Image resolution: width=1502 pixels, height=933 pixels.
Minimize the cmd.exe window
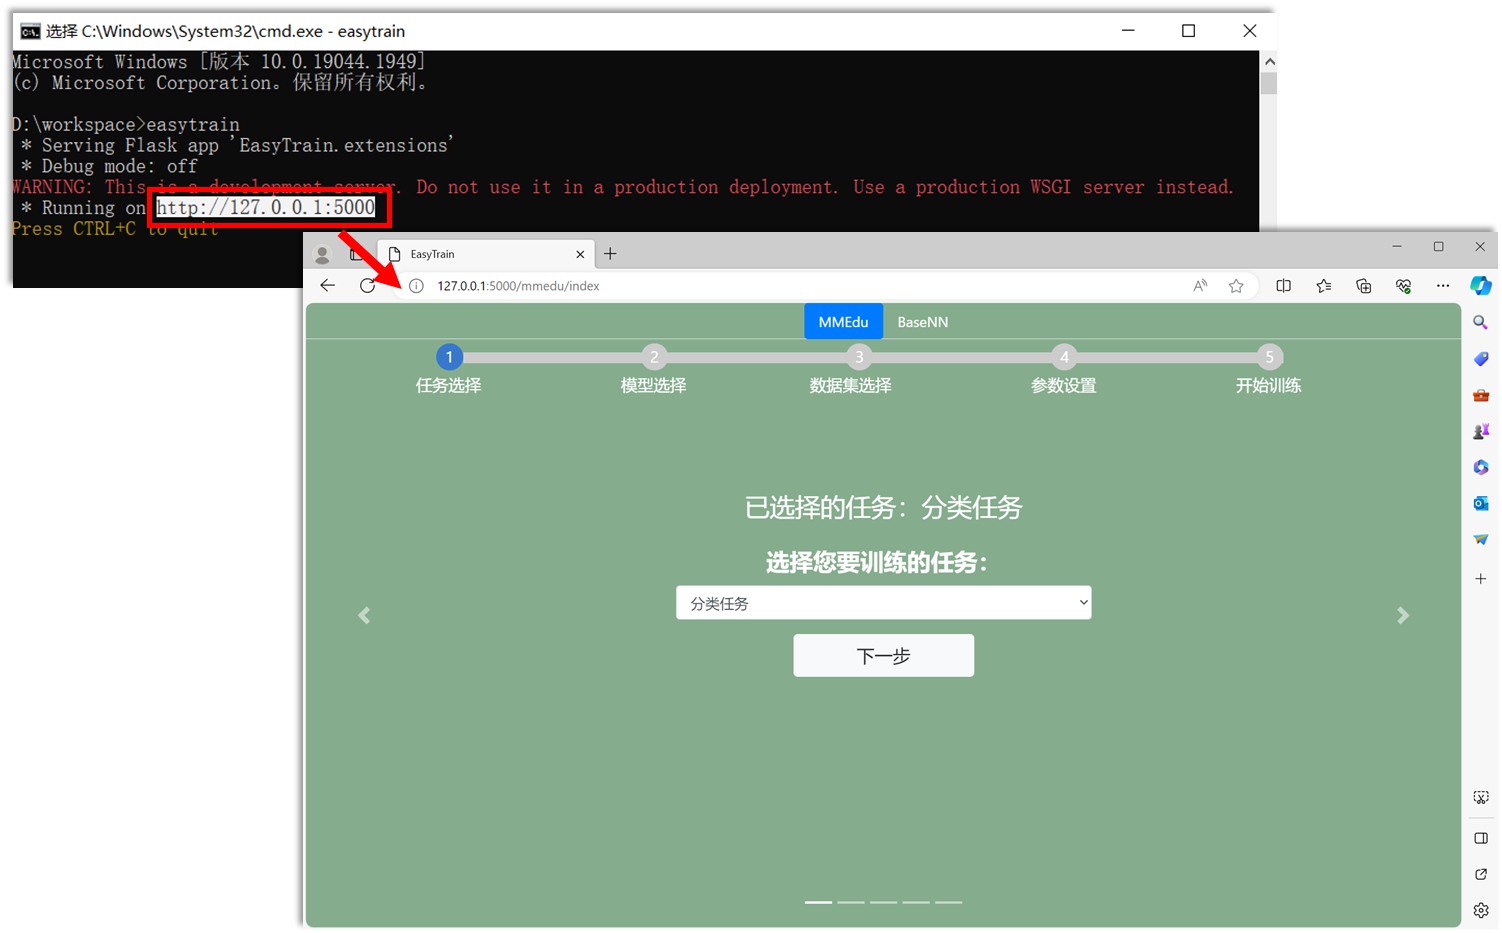coord(1128,31)
